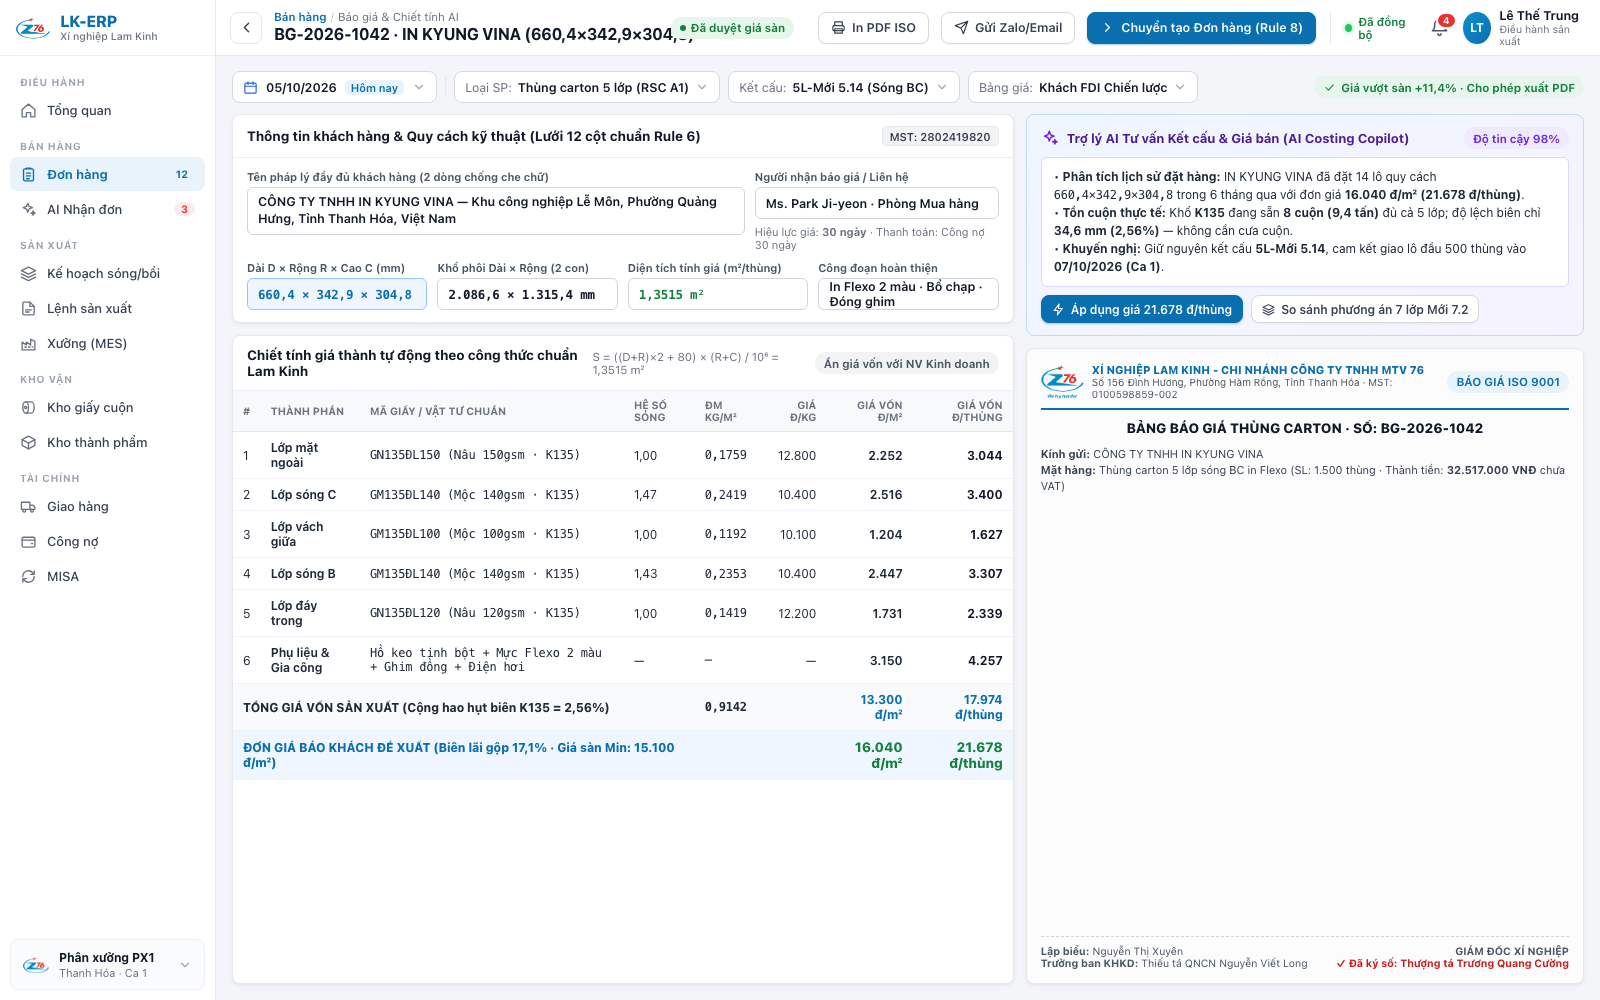This screenshot has height=1000, width=1600.
Task: Open Kế hoạch sóng/bồi
Action: (x=107, y=273)
